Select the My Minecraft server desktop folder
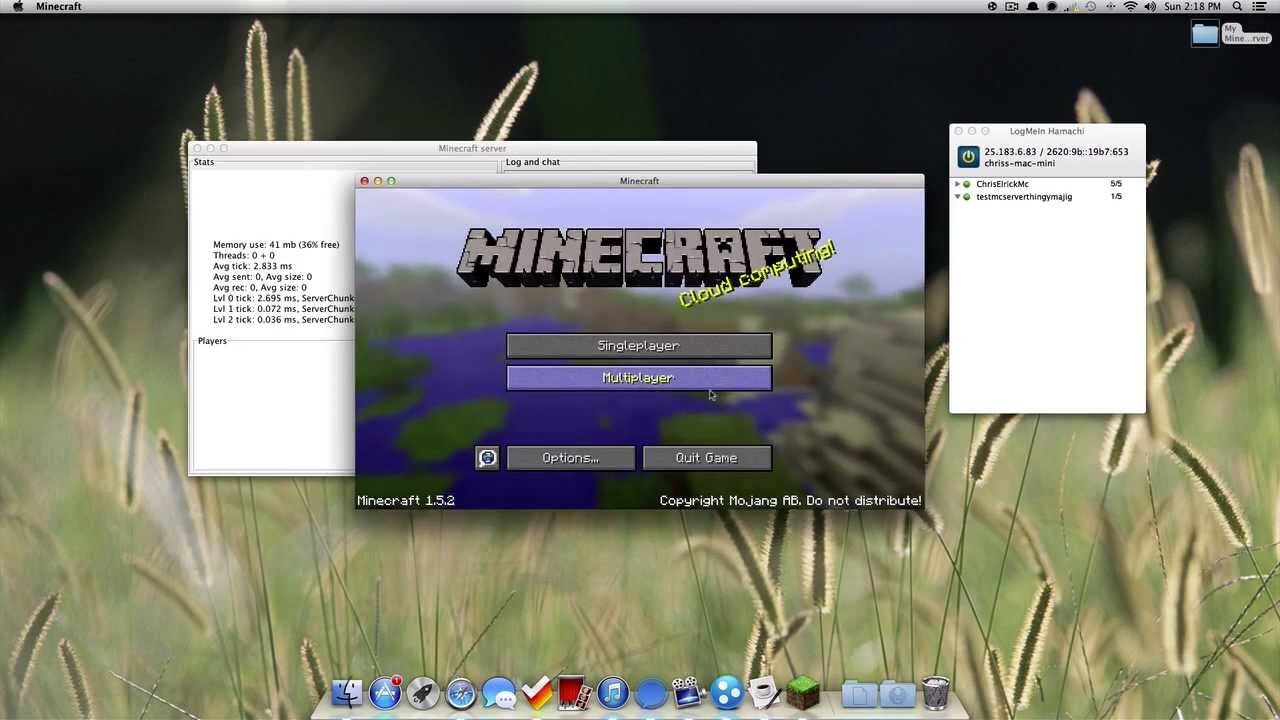 (1205, 34)
